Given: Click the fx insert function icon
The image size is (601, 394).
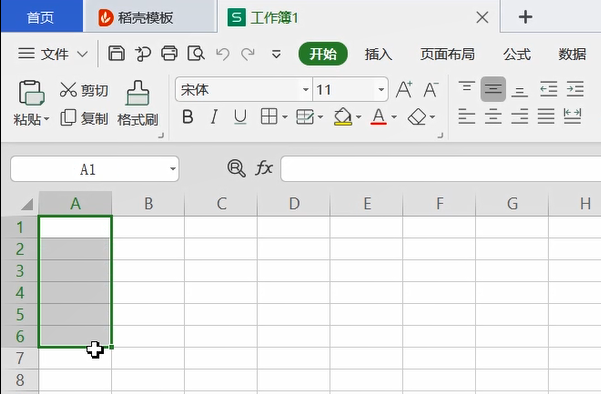Looking at the screenshot, I should click(x=264, y=168).
